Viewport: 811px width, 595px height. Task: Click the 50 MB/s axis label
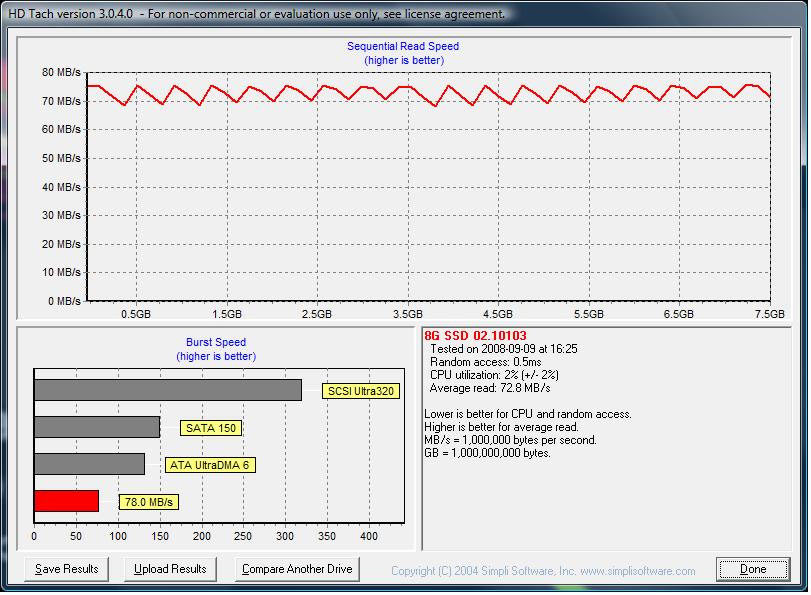(61, 158)
